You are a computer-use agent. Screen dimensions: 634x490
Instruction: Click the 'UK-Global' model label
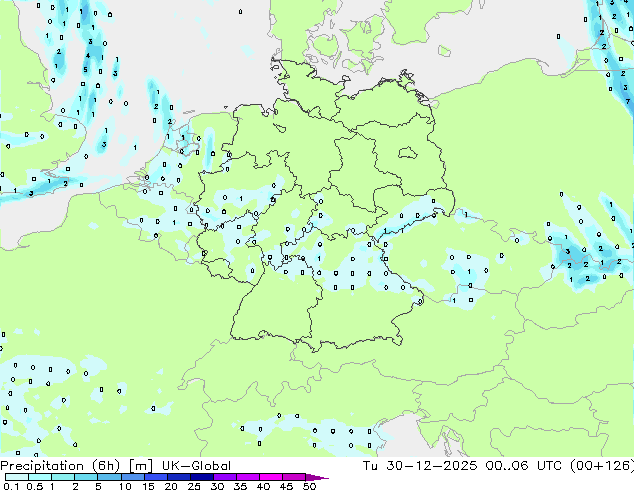[196, 466]
